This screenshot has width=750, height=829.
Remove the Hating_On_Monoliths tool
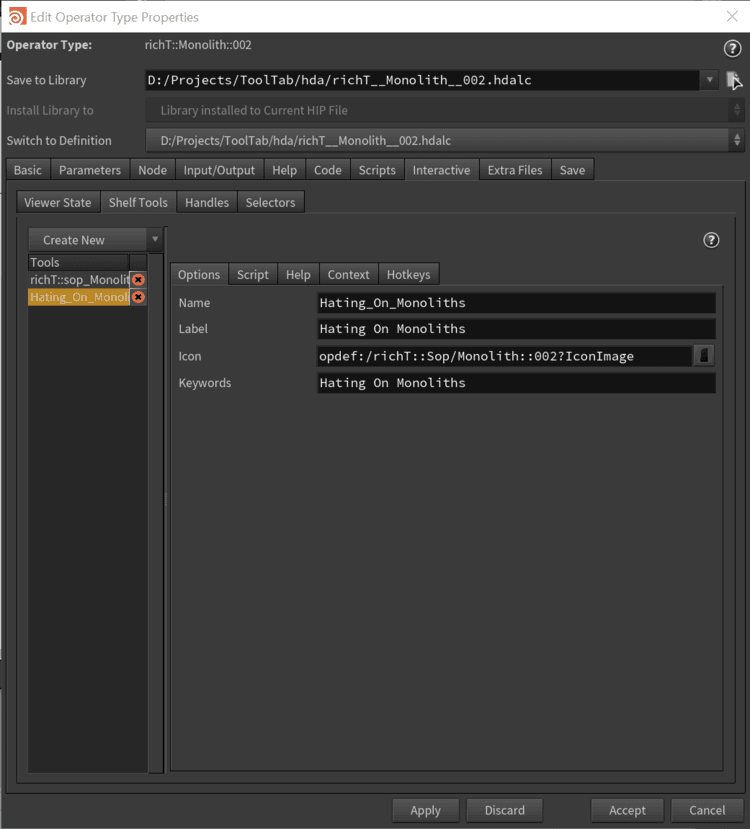coord(138,297)
